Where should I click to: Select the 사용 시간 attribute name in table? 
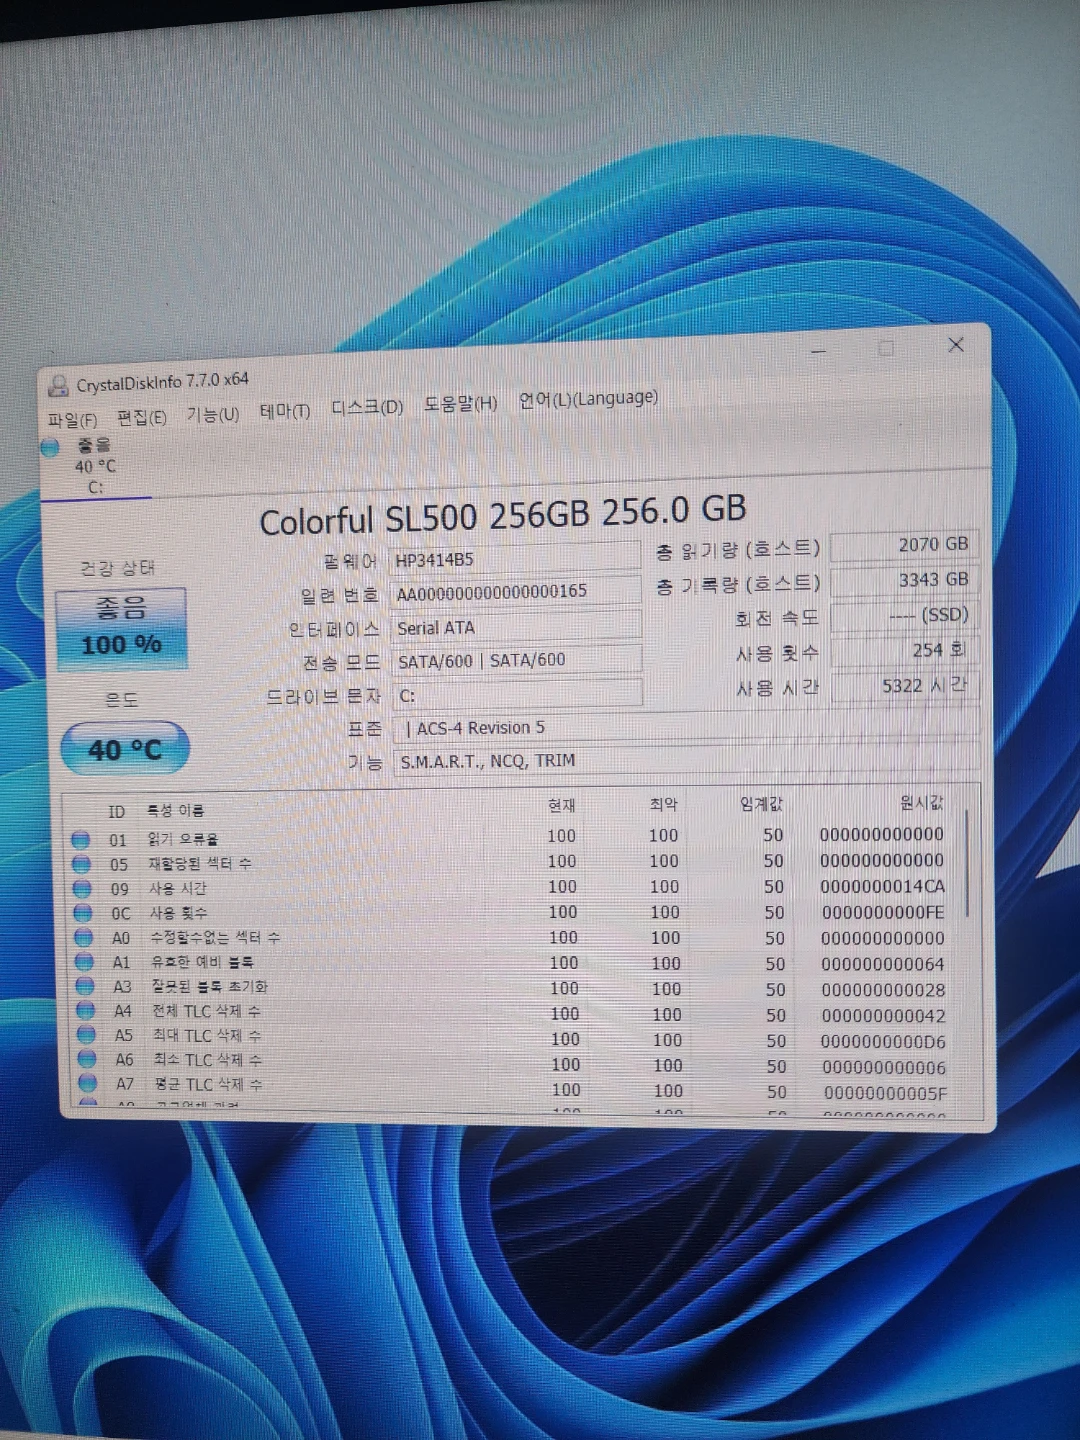[178, 888]
